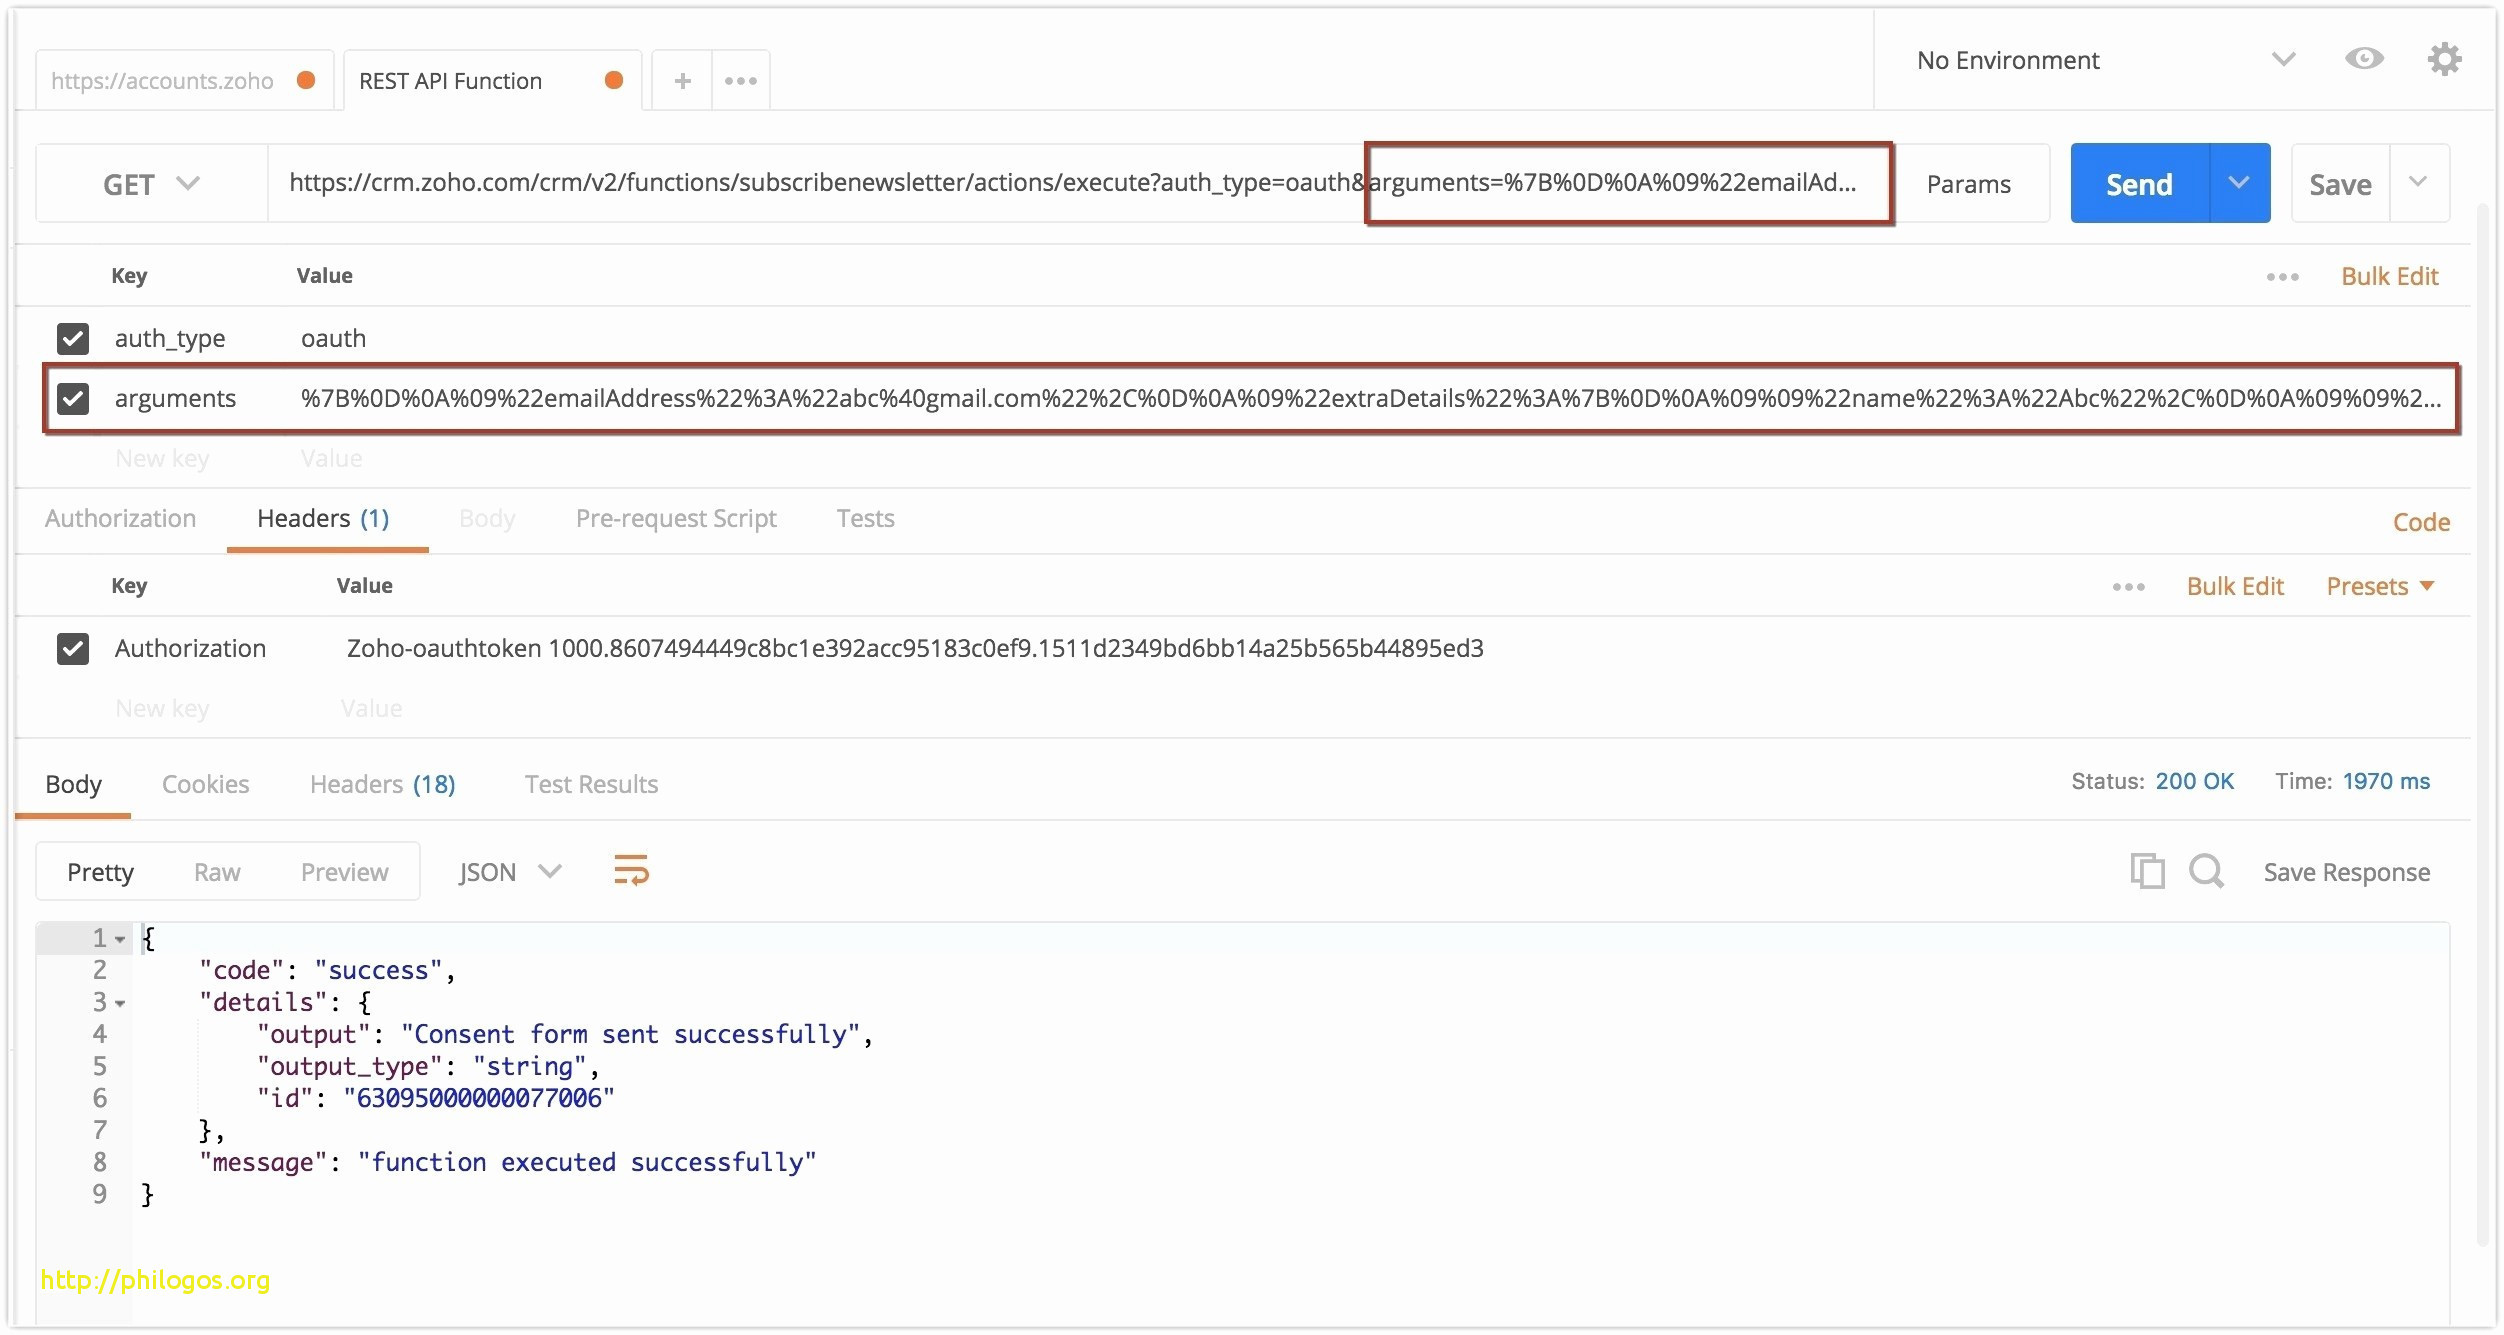Click the environment settings gear icon
The width and height of the screenshot is (2504, 1335).
tap(2443, 58)
